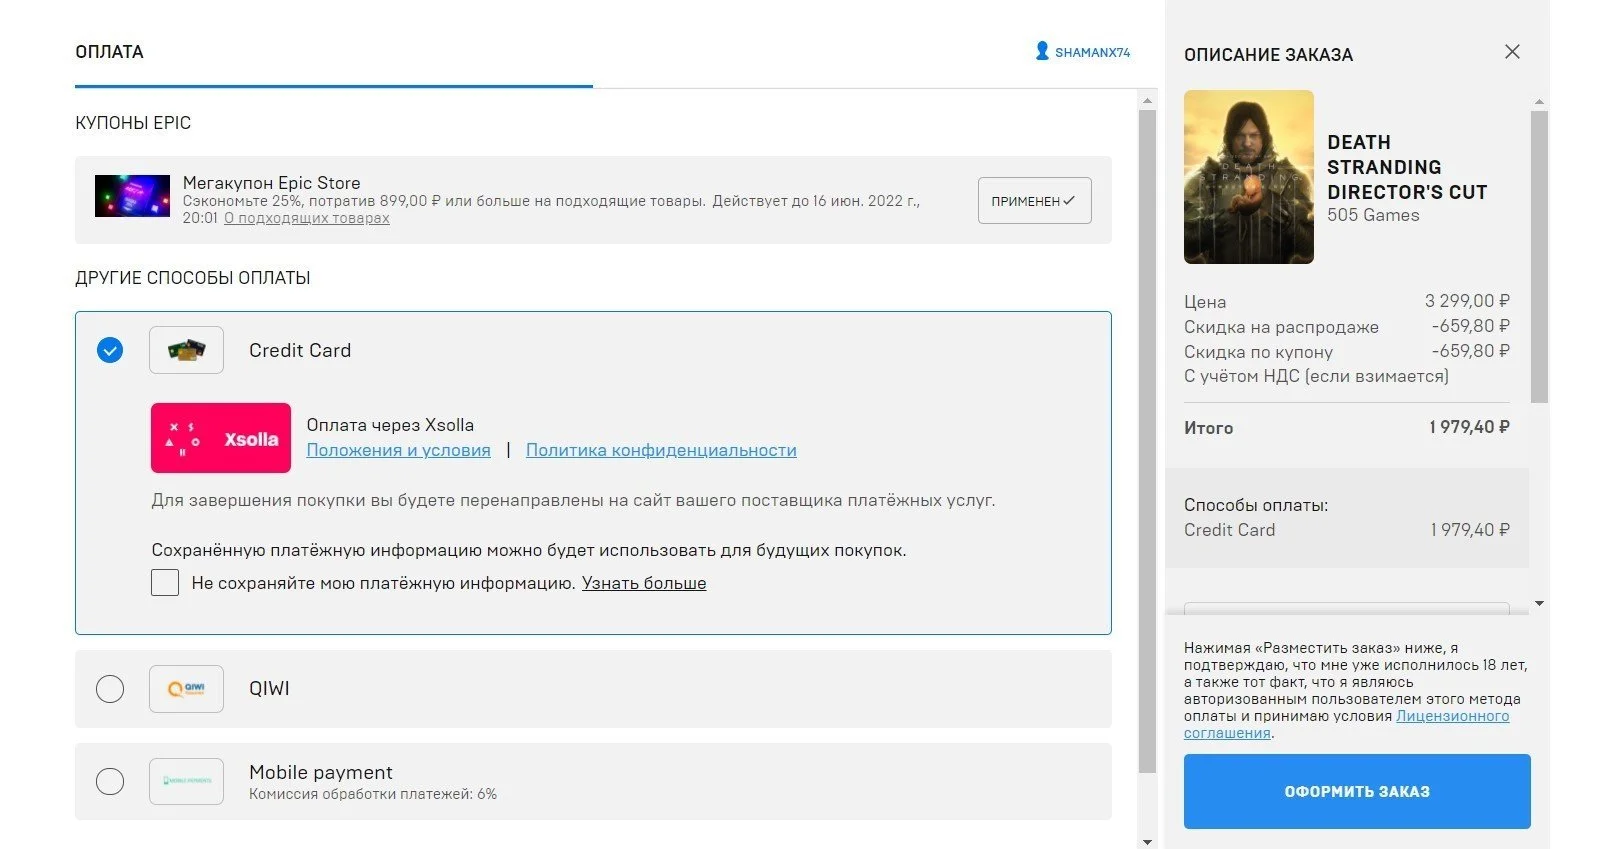Screen dimensions: 1597x849
Task: Click the ОФОРМИТЬ ЗАКАЗ button
Action: click(1357, 791)
